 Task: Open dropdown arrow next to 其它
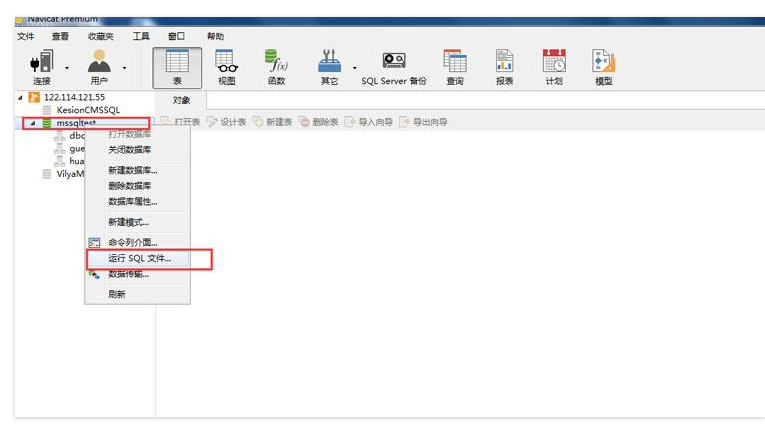(354, 68)
